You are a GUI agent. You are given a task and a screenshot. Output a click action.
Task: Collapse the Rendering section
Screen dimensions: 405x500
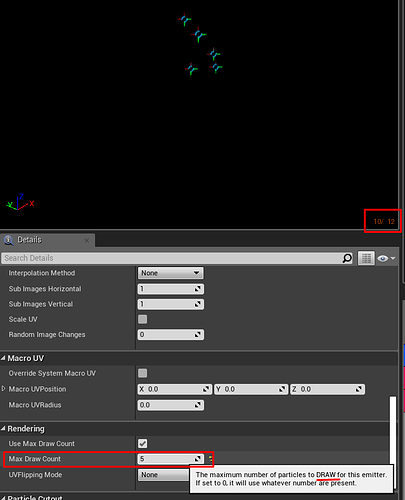coord(3,429)
